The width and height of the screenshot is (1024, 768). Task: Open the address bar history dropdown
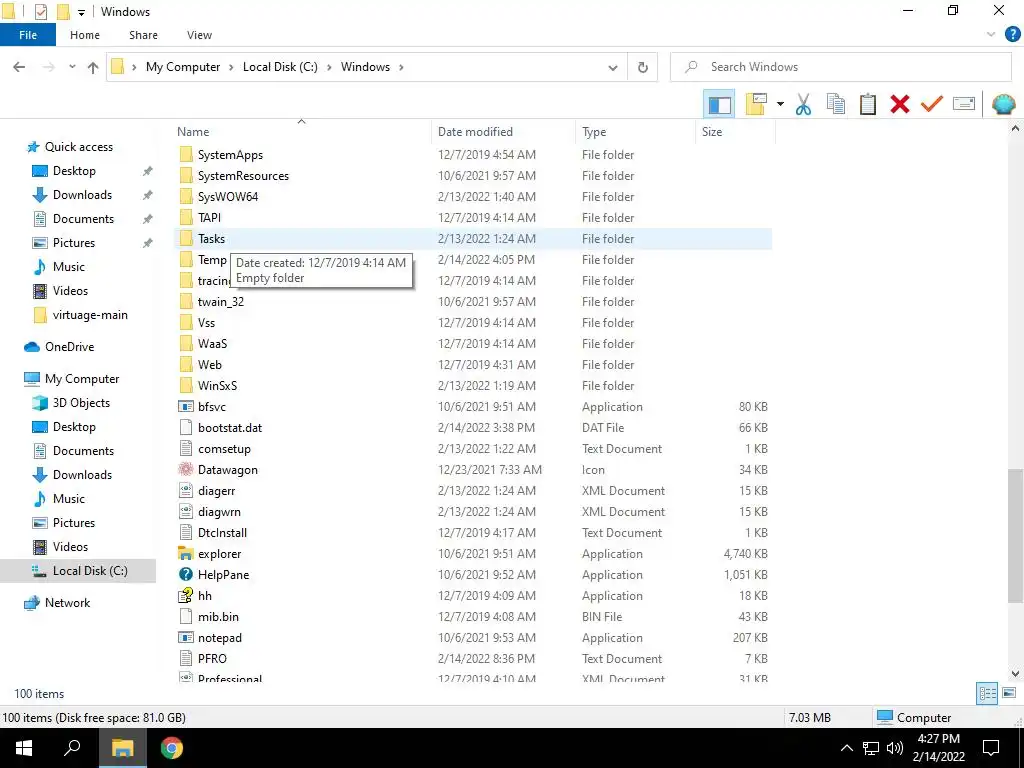613,67
